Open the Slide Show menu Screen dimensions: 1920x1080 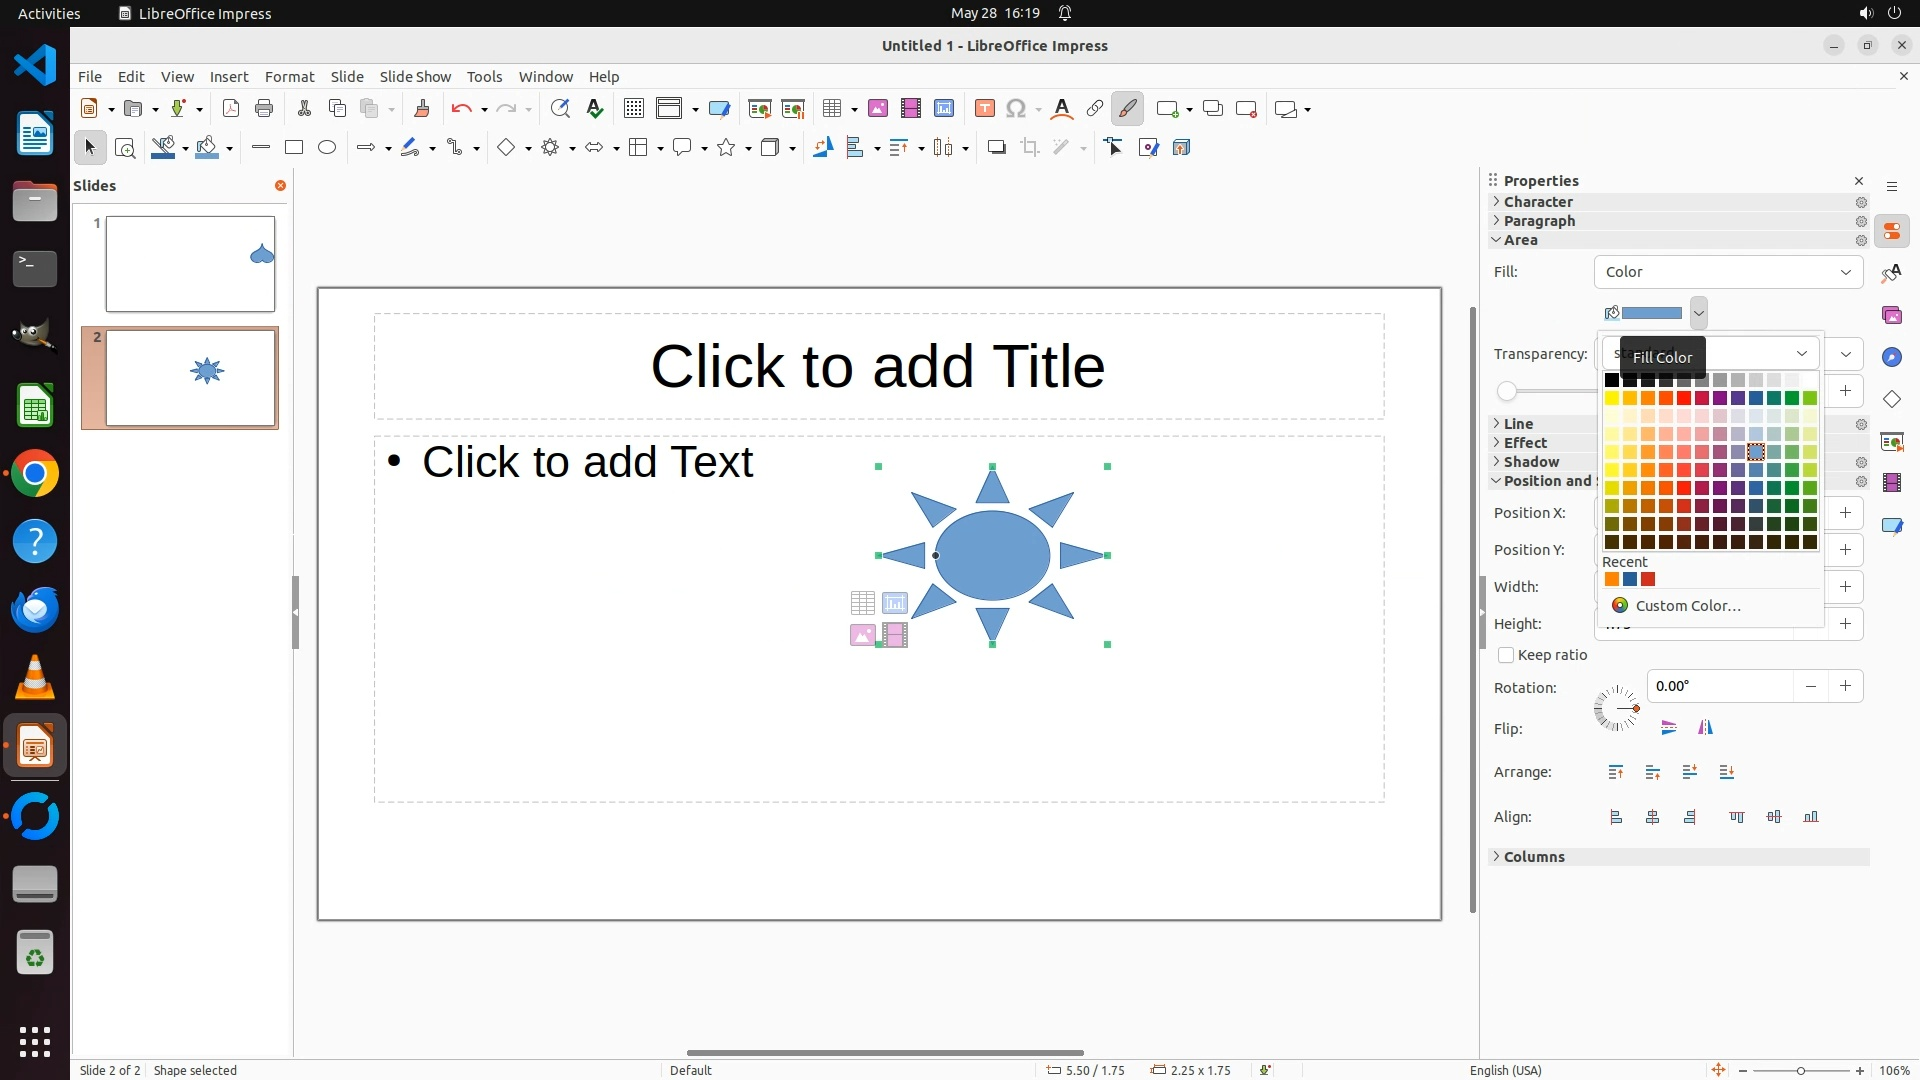click(x=414, y=77)
